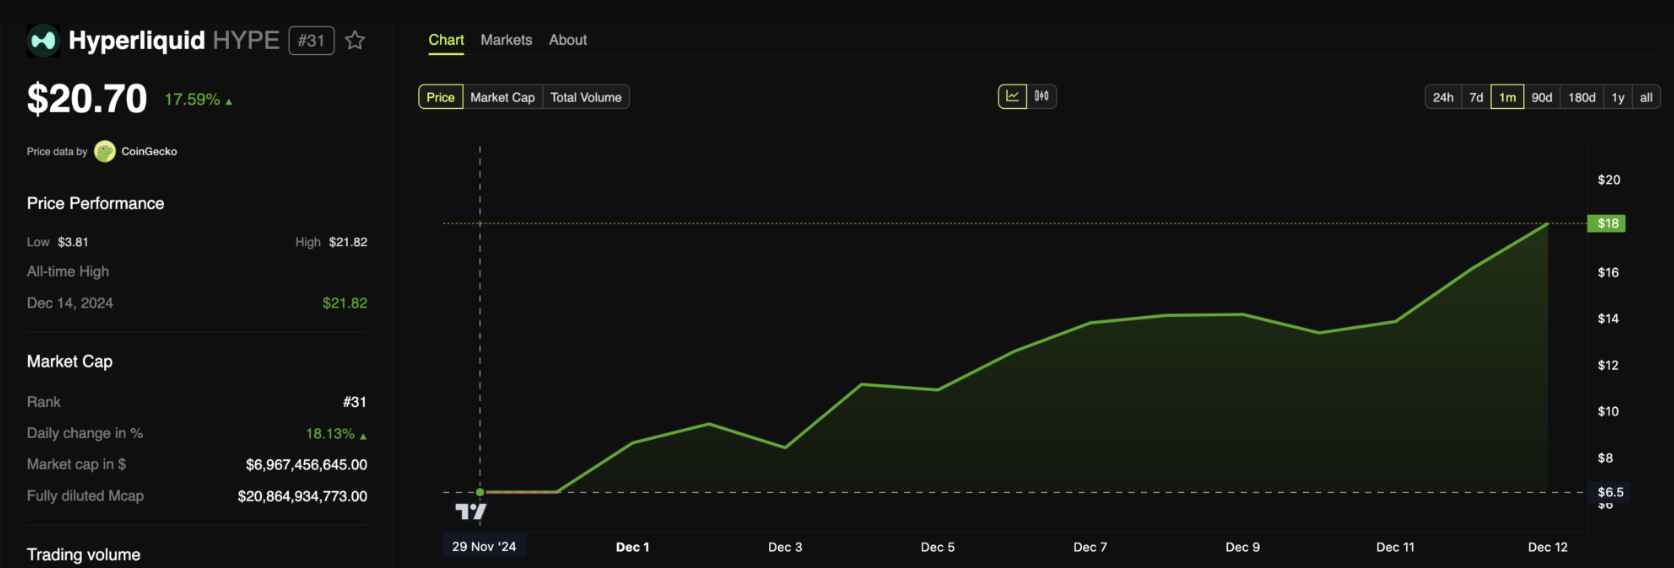Click the $6.5 crosshair price label
1674x568 pixels.
pyautogui.click(x=1610, y=492)
